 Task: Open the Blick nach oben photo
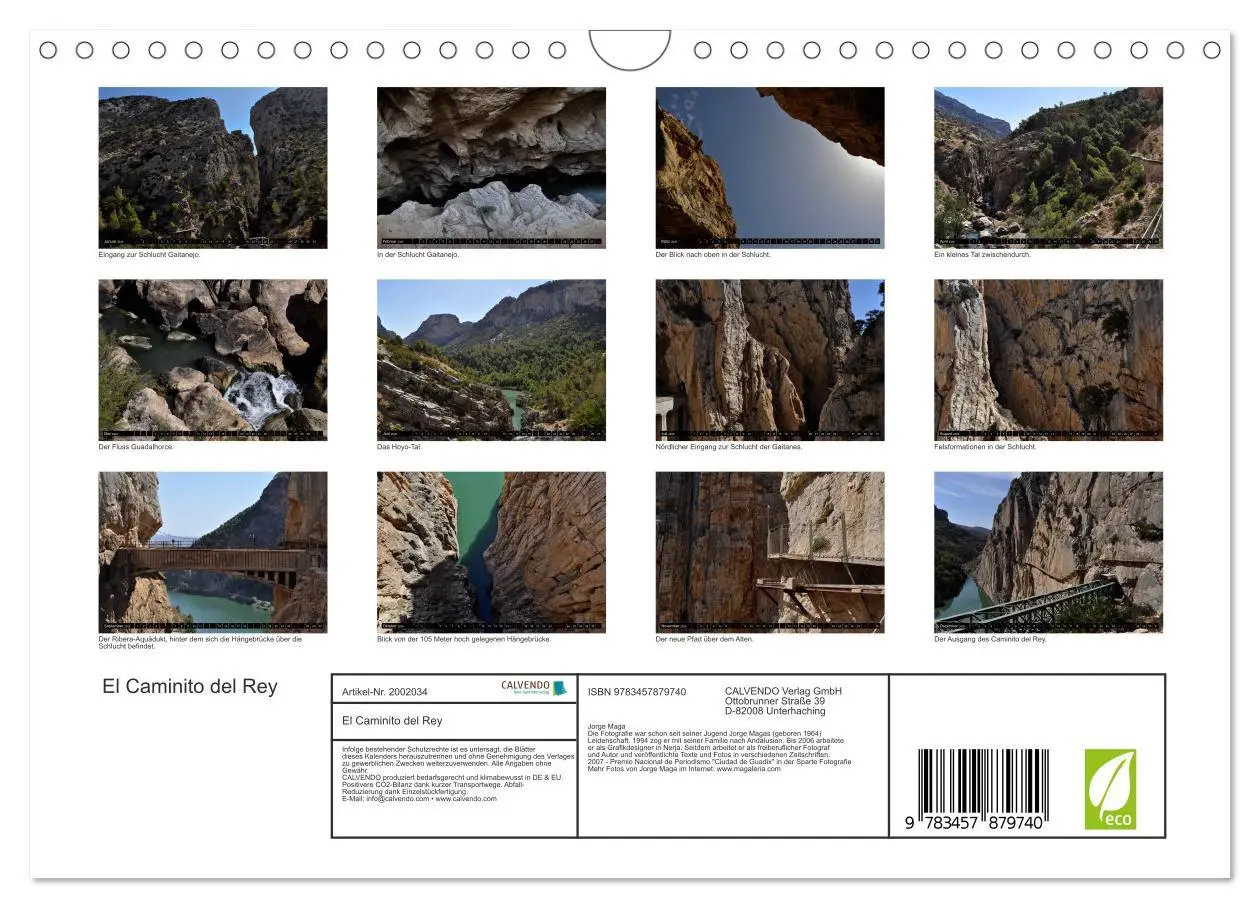770,167
